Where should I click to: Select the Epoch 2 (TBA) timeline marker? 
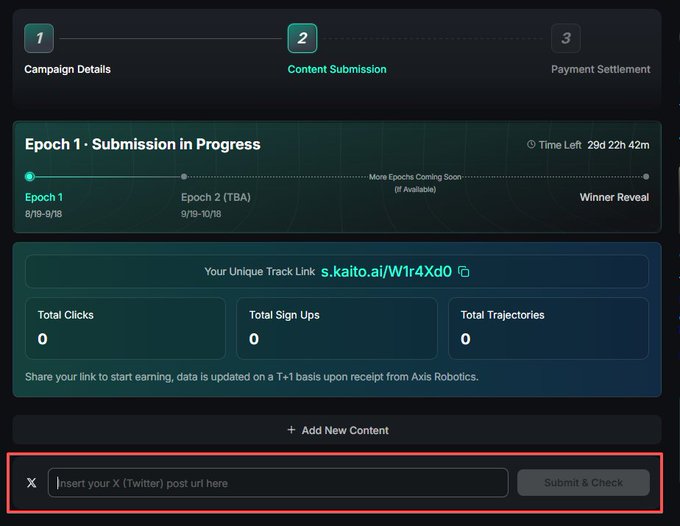click(x=184, y=176)
